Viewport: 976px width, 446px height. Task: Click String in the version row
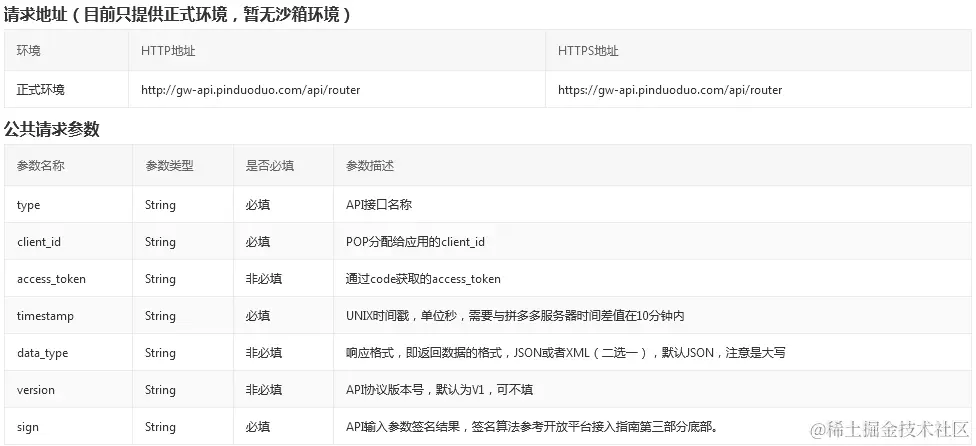coord(161,389)
